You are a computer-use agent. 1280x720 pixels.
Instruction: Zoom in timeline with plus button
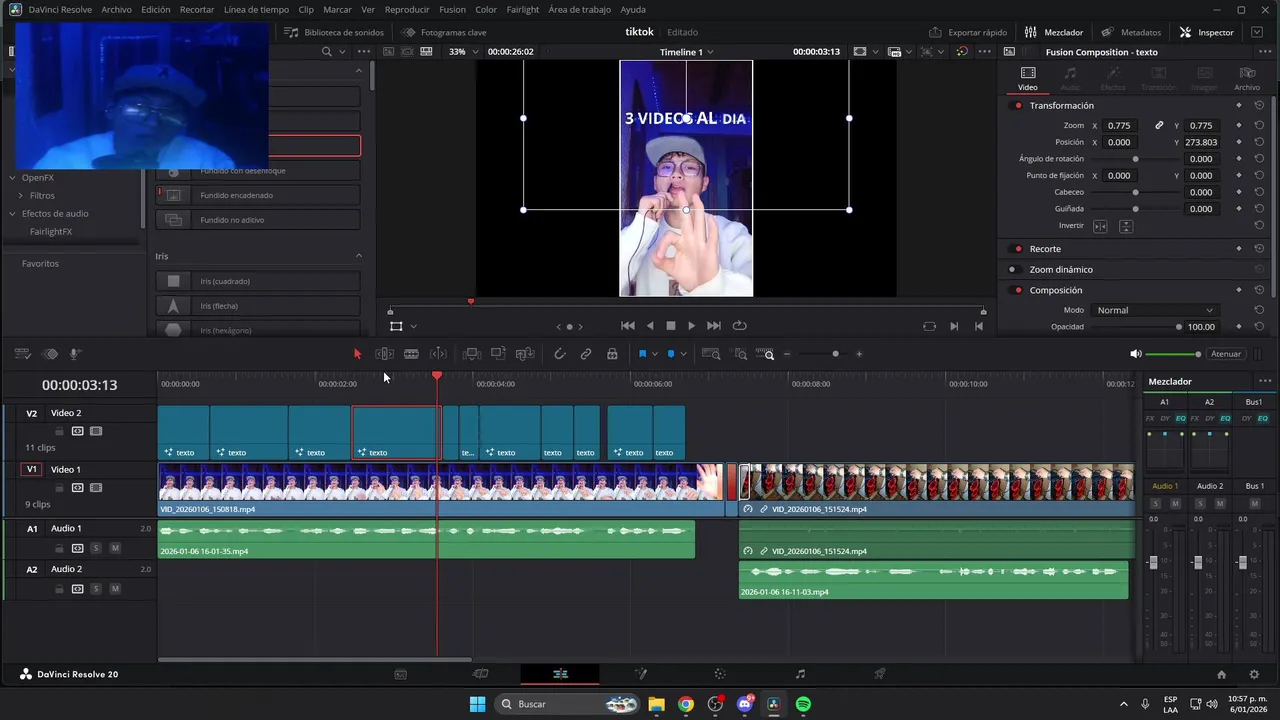[859, 354]
